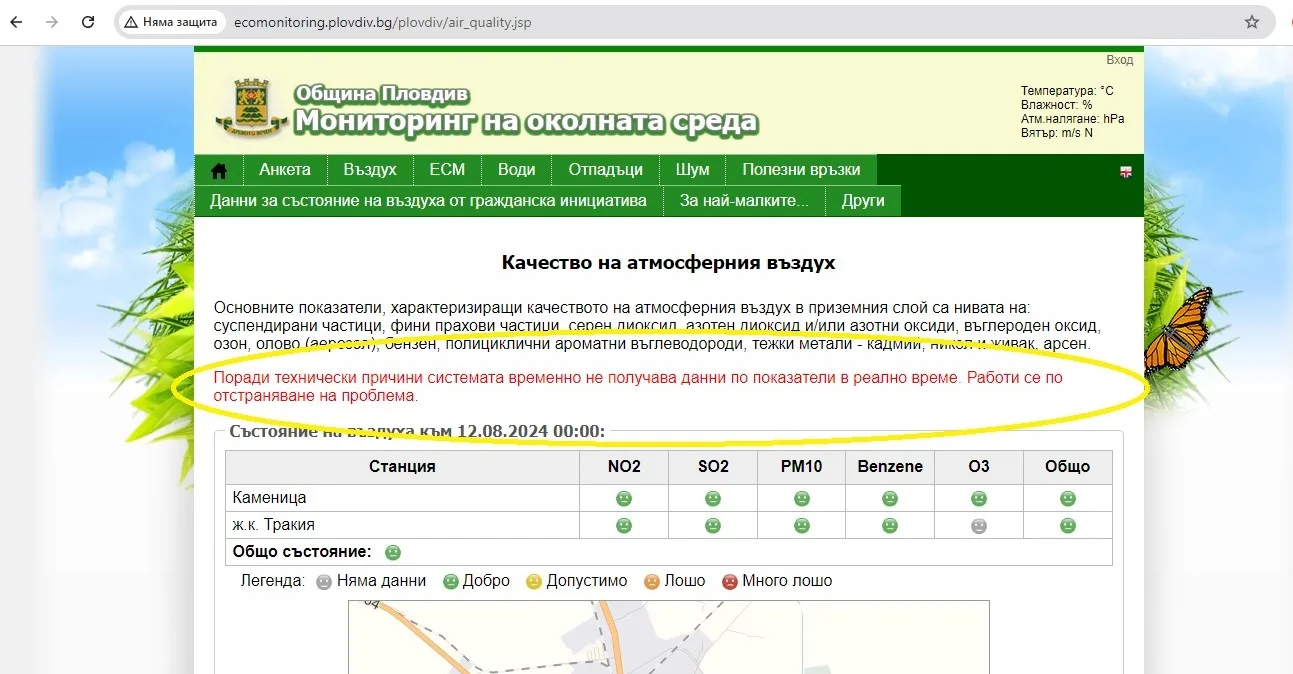Open the Въздух menu
The image size is (1293, 674).
click(370, 170)
